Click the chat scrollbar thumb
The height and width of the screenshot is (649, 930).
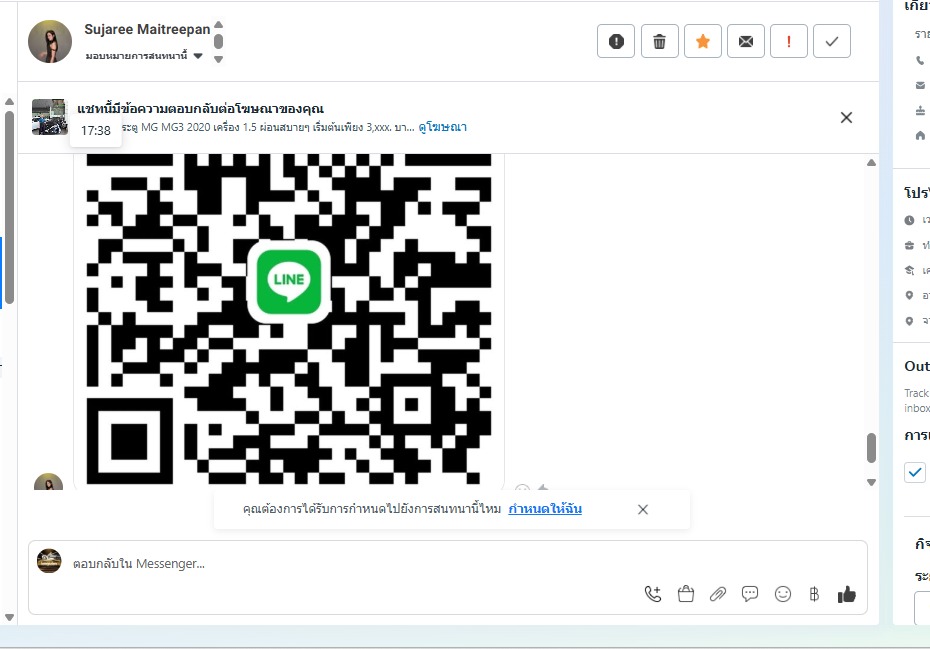tap(871, 448)
